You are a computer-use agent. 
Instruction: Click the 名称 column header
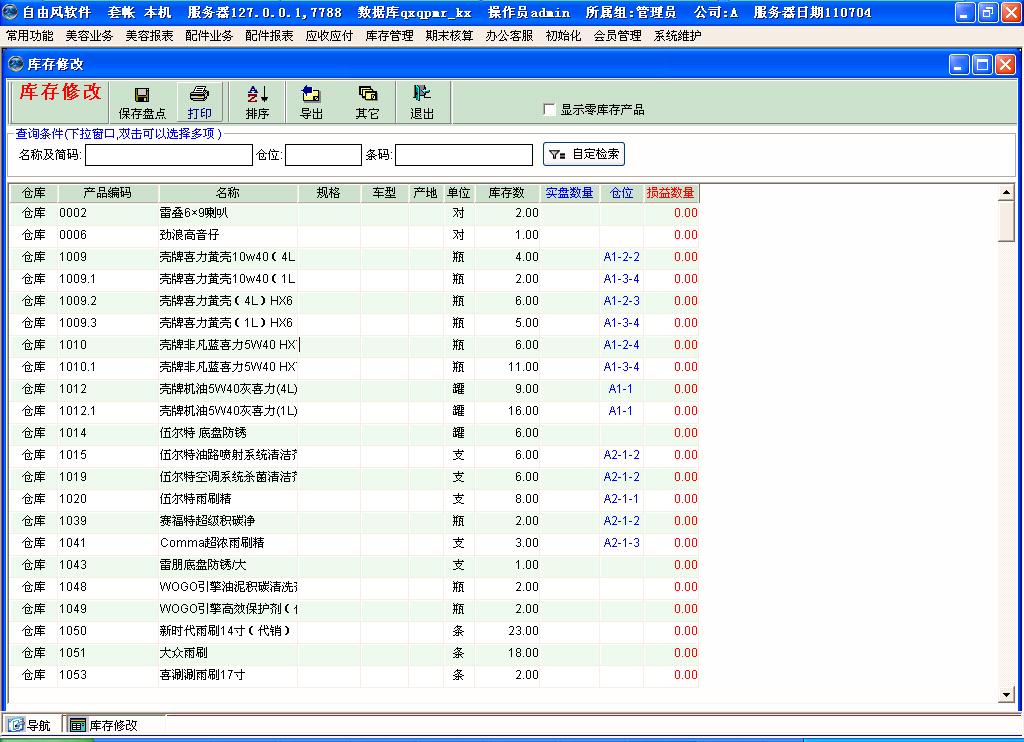[228, 193]
